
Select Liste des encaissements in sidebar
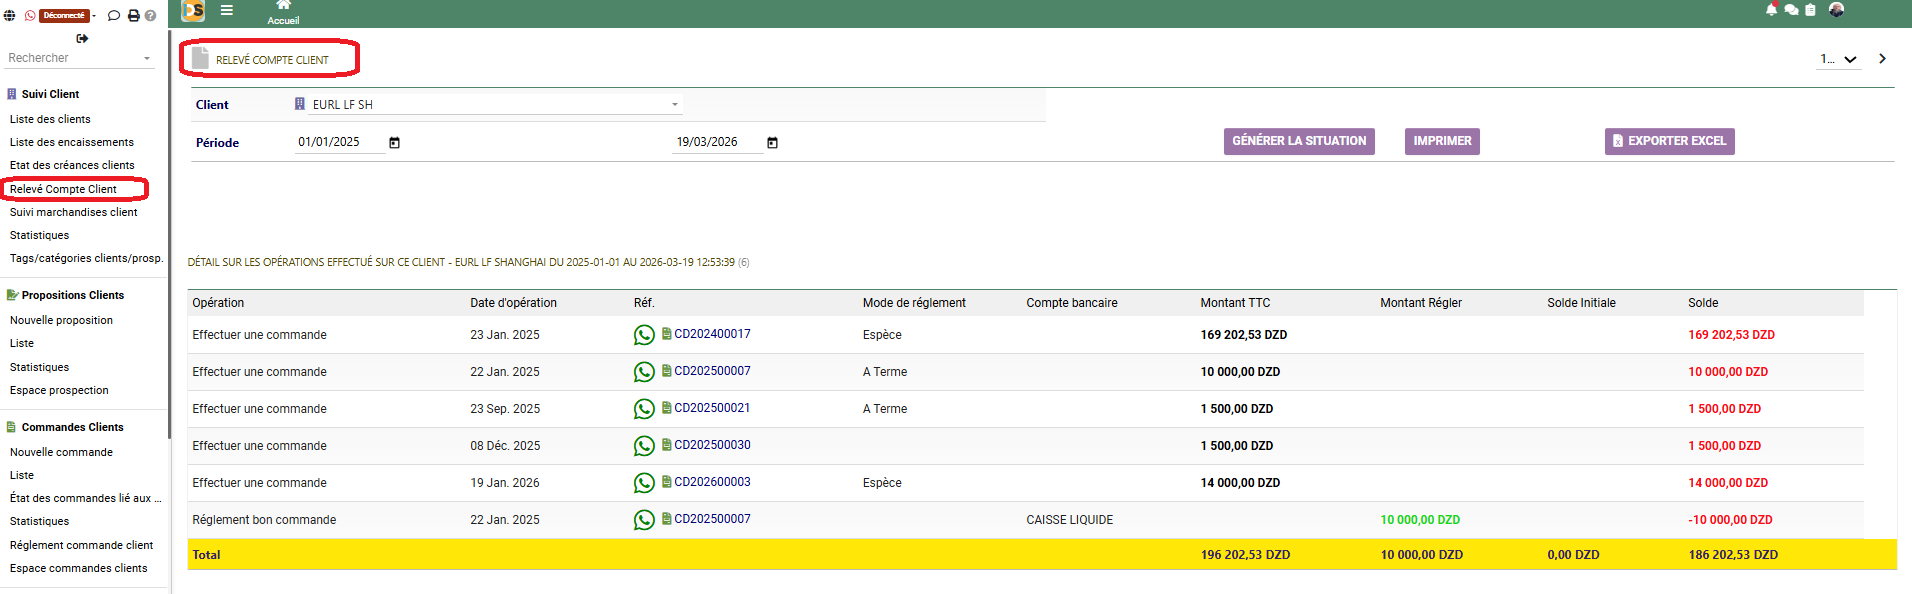click(x=72, y=142)
